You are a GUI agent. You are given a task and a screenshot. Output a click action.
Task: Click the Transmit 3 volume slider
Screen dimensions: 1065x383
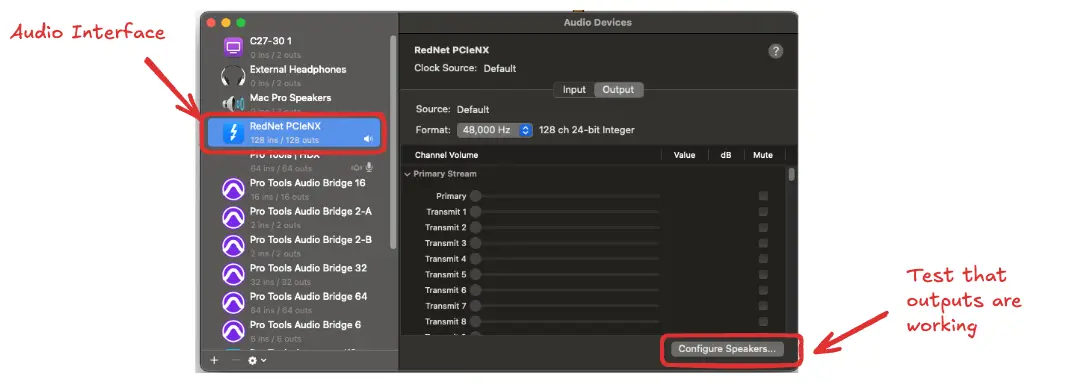[x=564, y=243]
